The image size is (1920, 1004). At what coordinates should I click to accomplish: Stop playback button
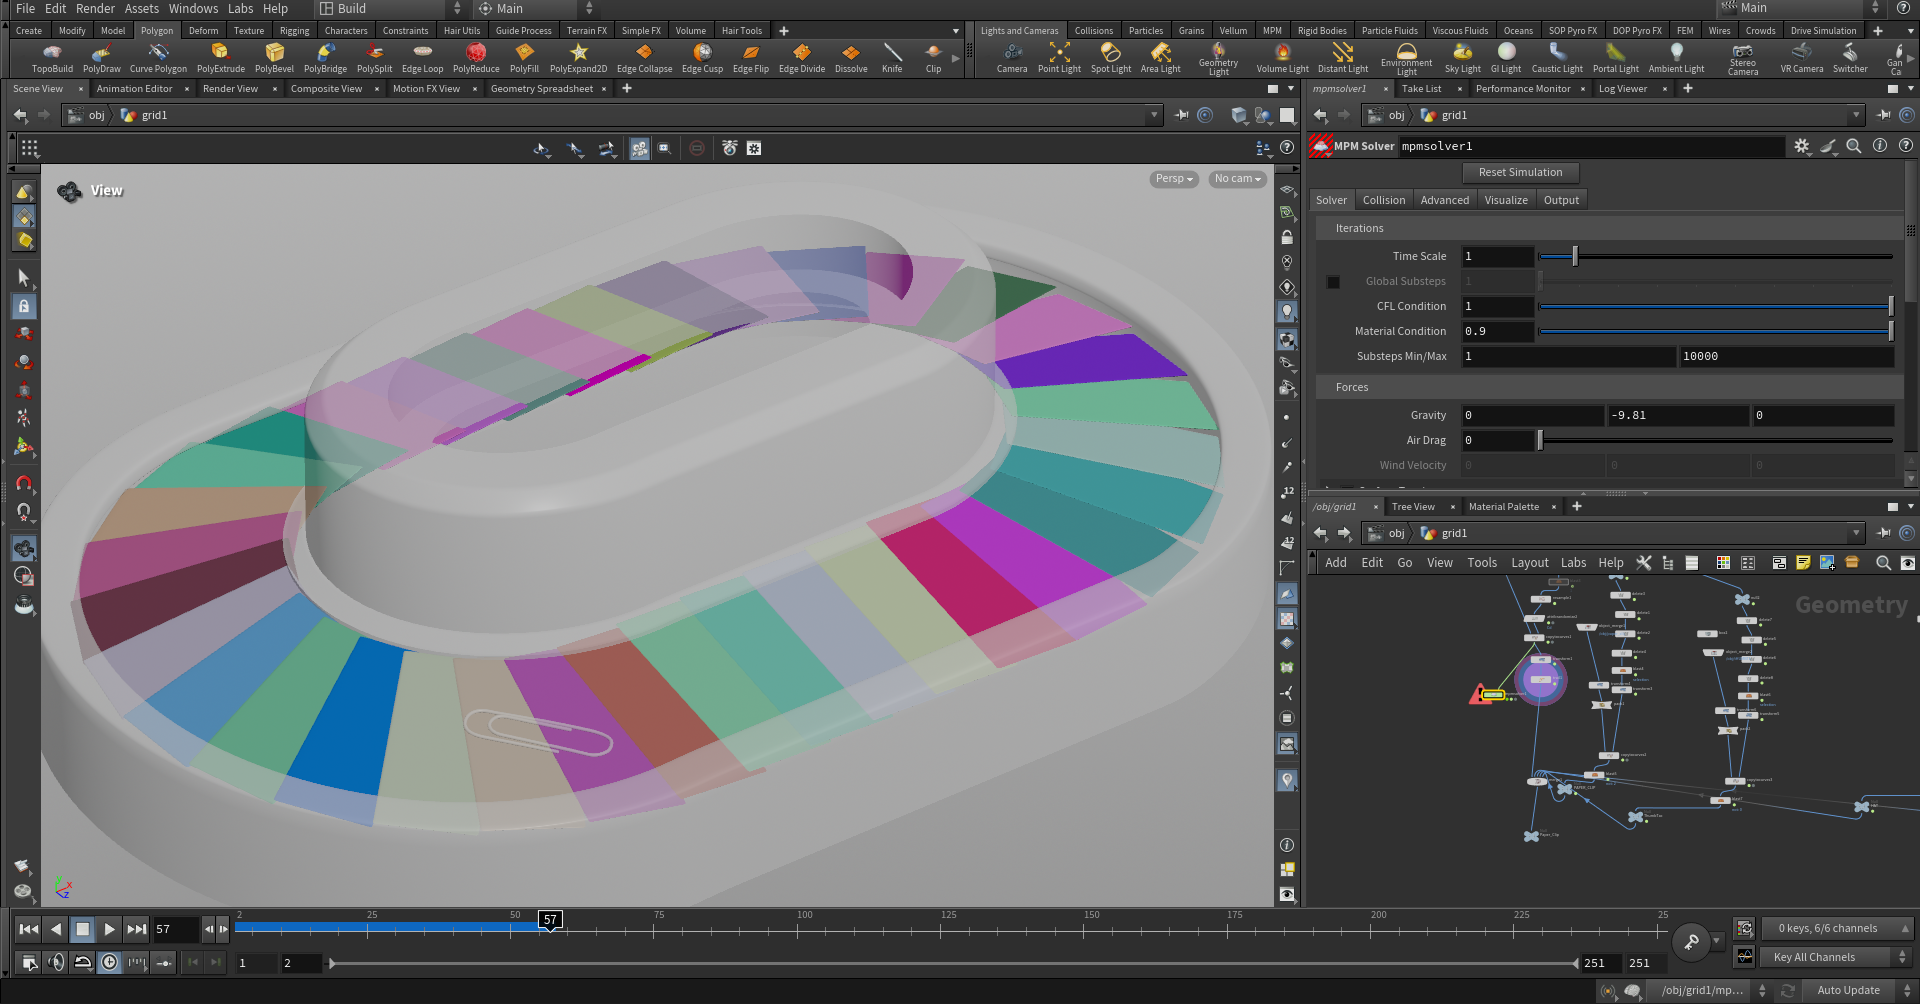[x=83, y=929]
